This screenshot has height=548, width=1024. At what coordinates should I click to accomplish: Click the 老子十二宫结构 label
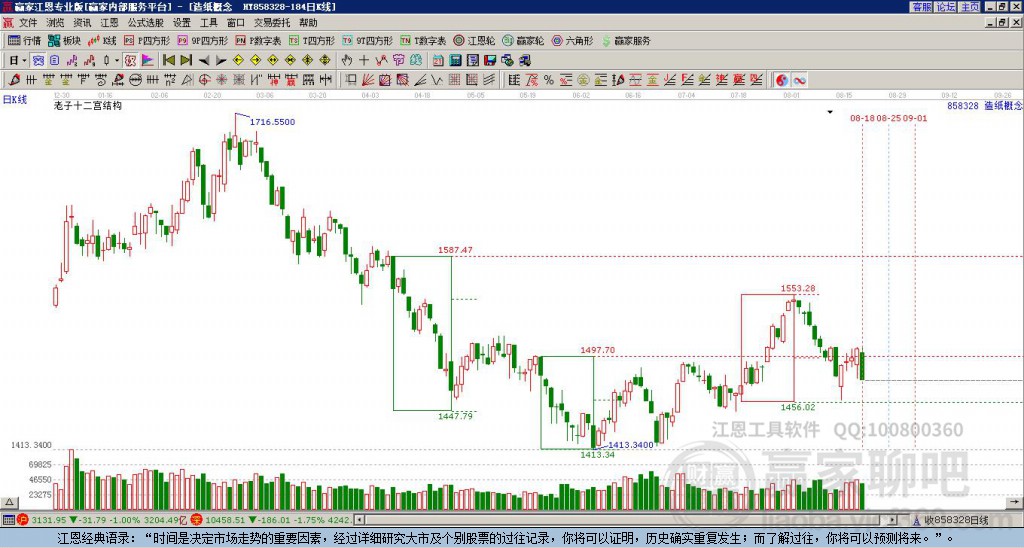(88, 106)
